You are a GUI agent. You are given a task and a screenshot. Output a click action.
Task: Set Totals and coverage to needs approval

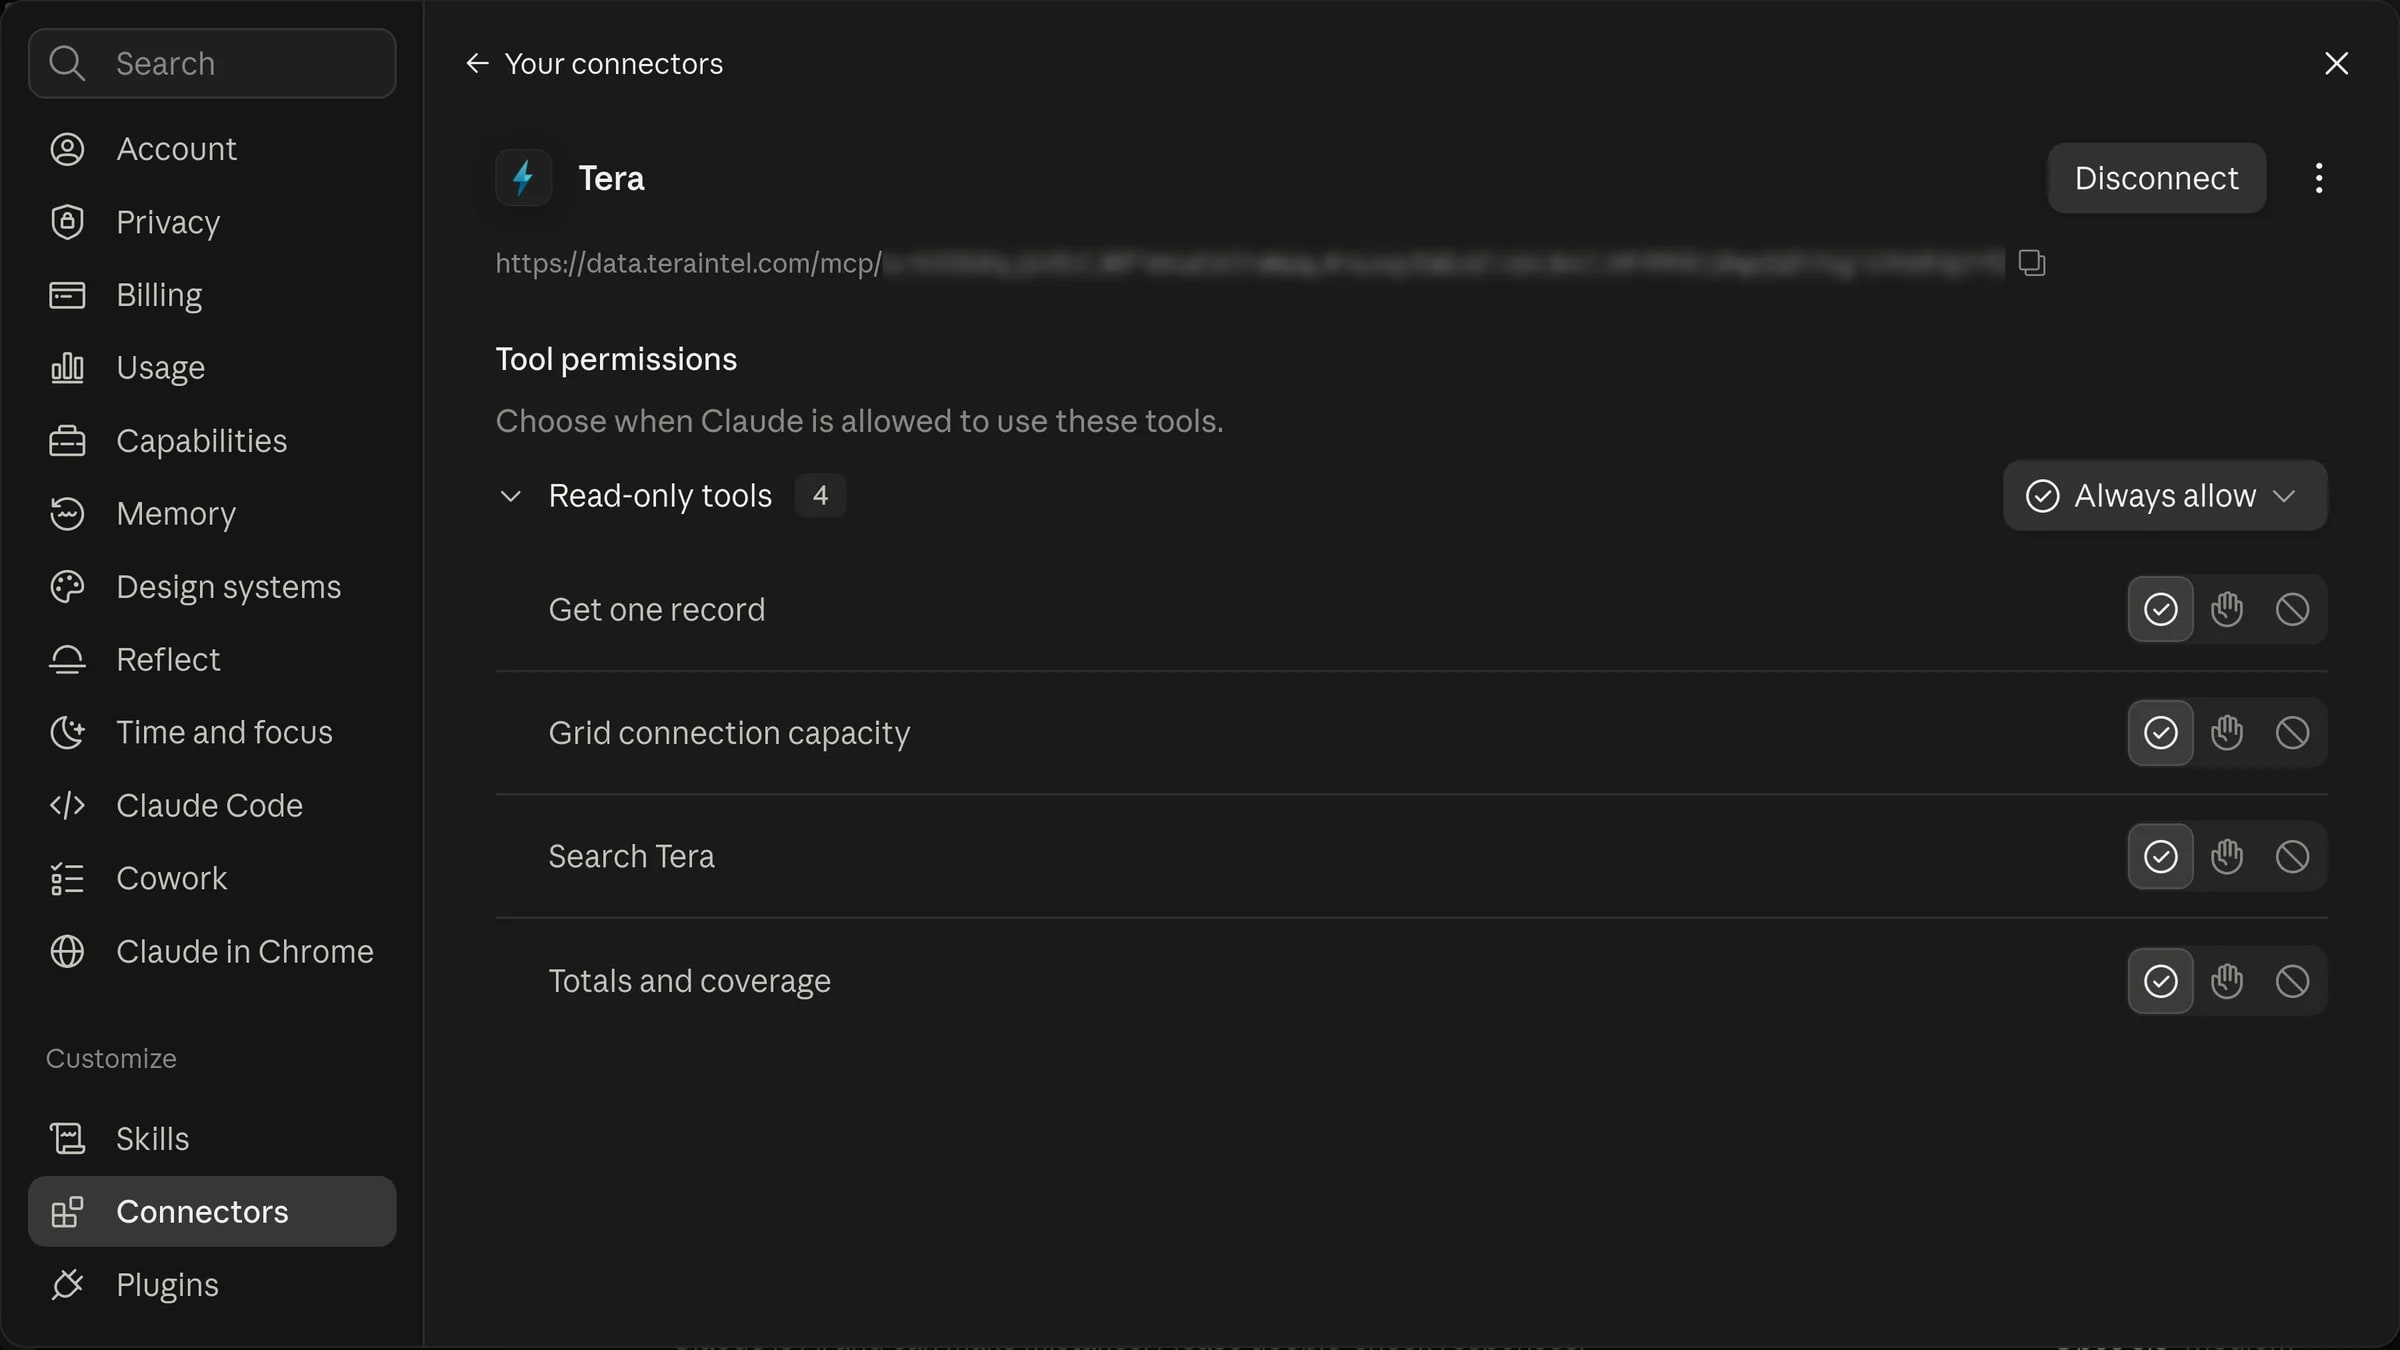pos(2227,981)
